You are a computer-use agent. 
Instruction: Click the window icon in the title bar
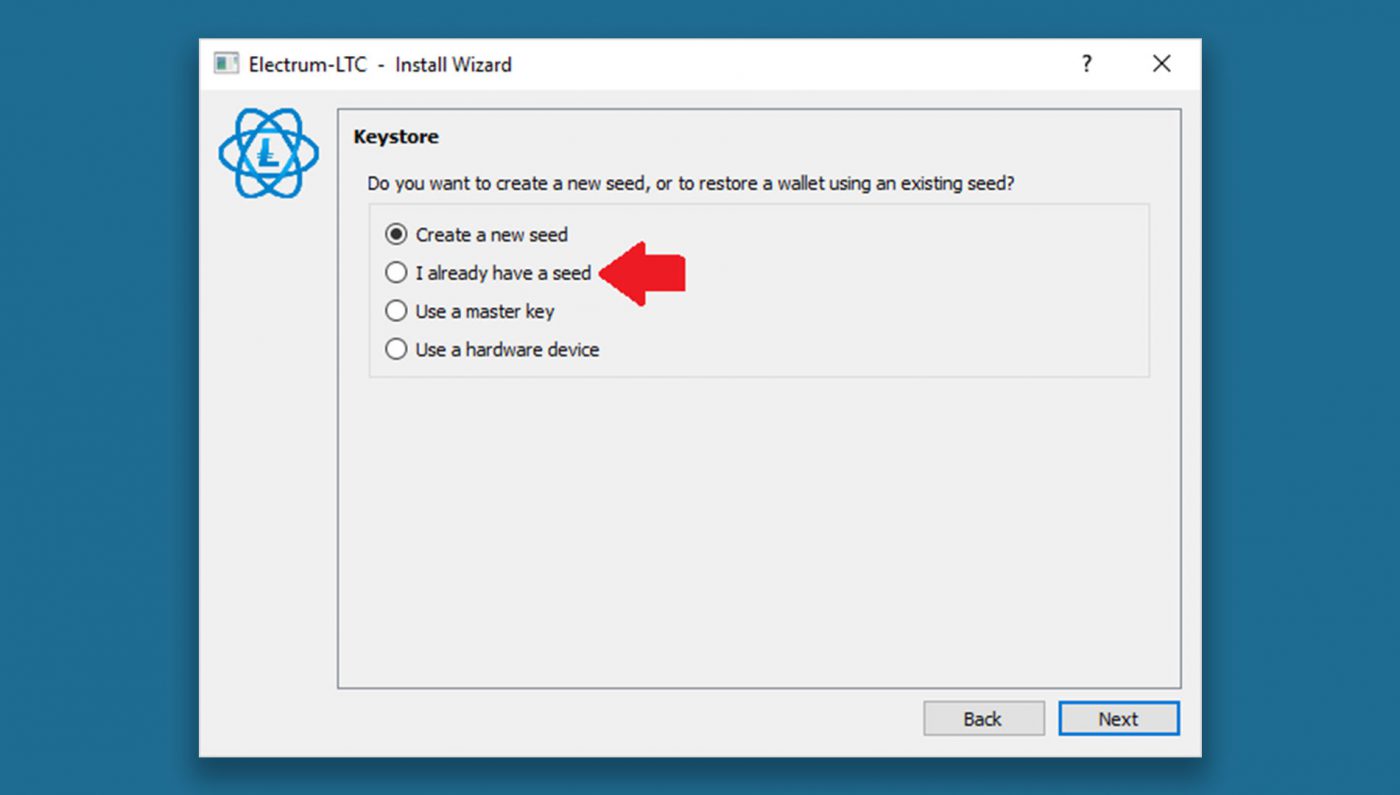pyautogui.click(x=226, y=64)
